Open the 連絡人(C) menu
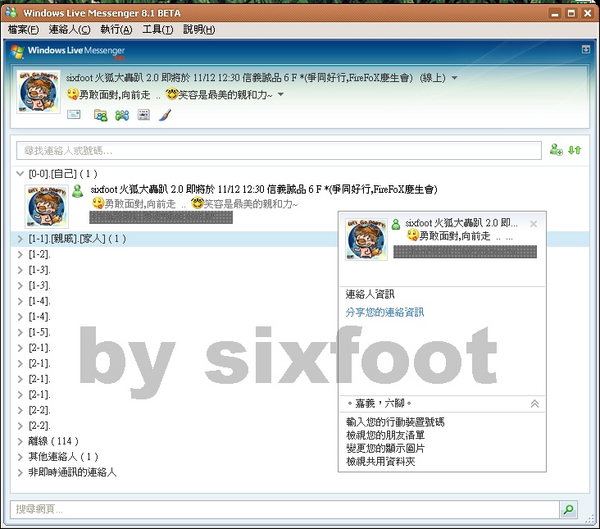 tap(69, 29)
